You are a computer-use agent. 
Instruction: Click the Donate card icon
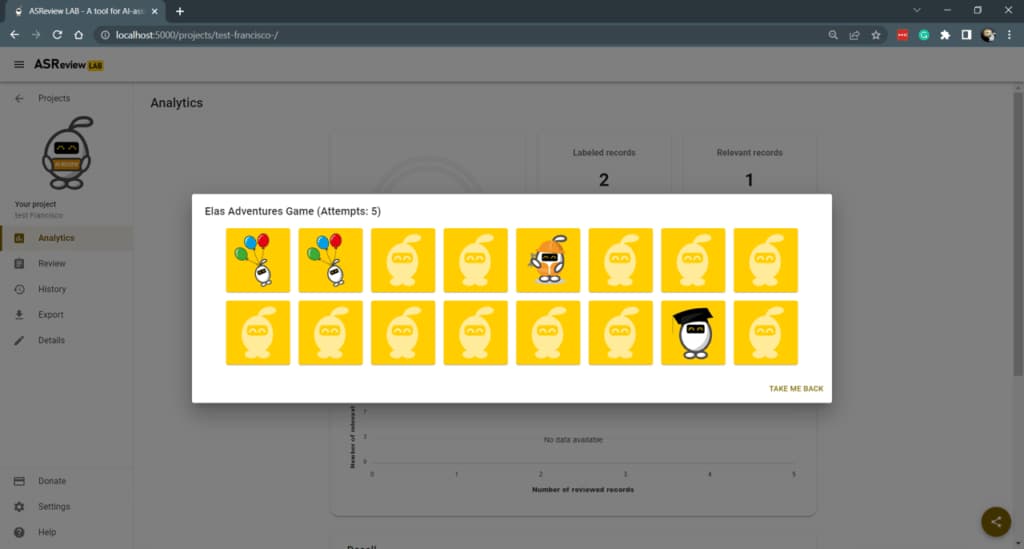click(x=19, y=481)
